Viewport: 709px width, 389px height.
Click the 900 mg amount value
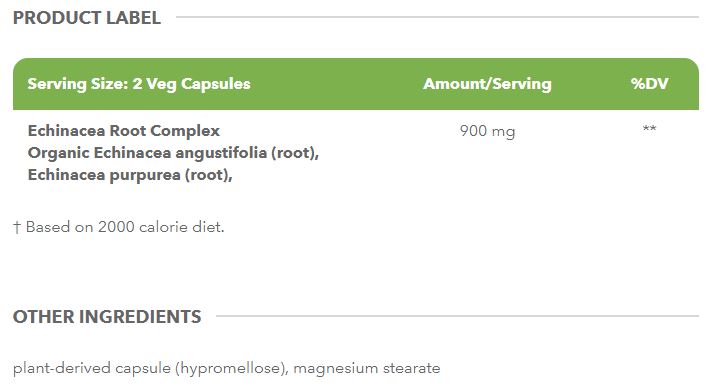coord(487,131)
